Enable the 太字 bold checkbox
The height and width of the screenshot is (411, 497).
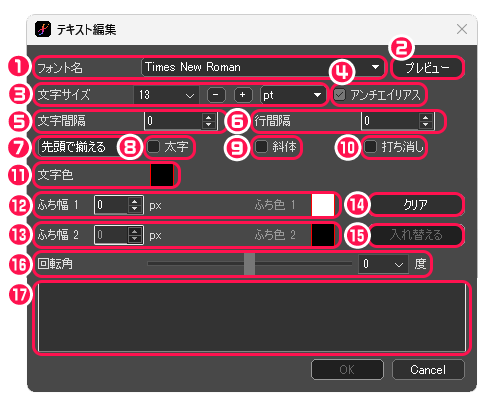click(x=154, y=147)
